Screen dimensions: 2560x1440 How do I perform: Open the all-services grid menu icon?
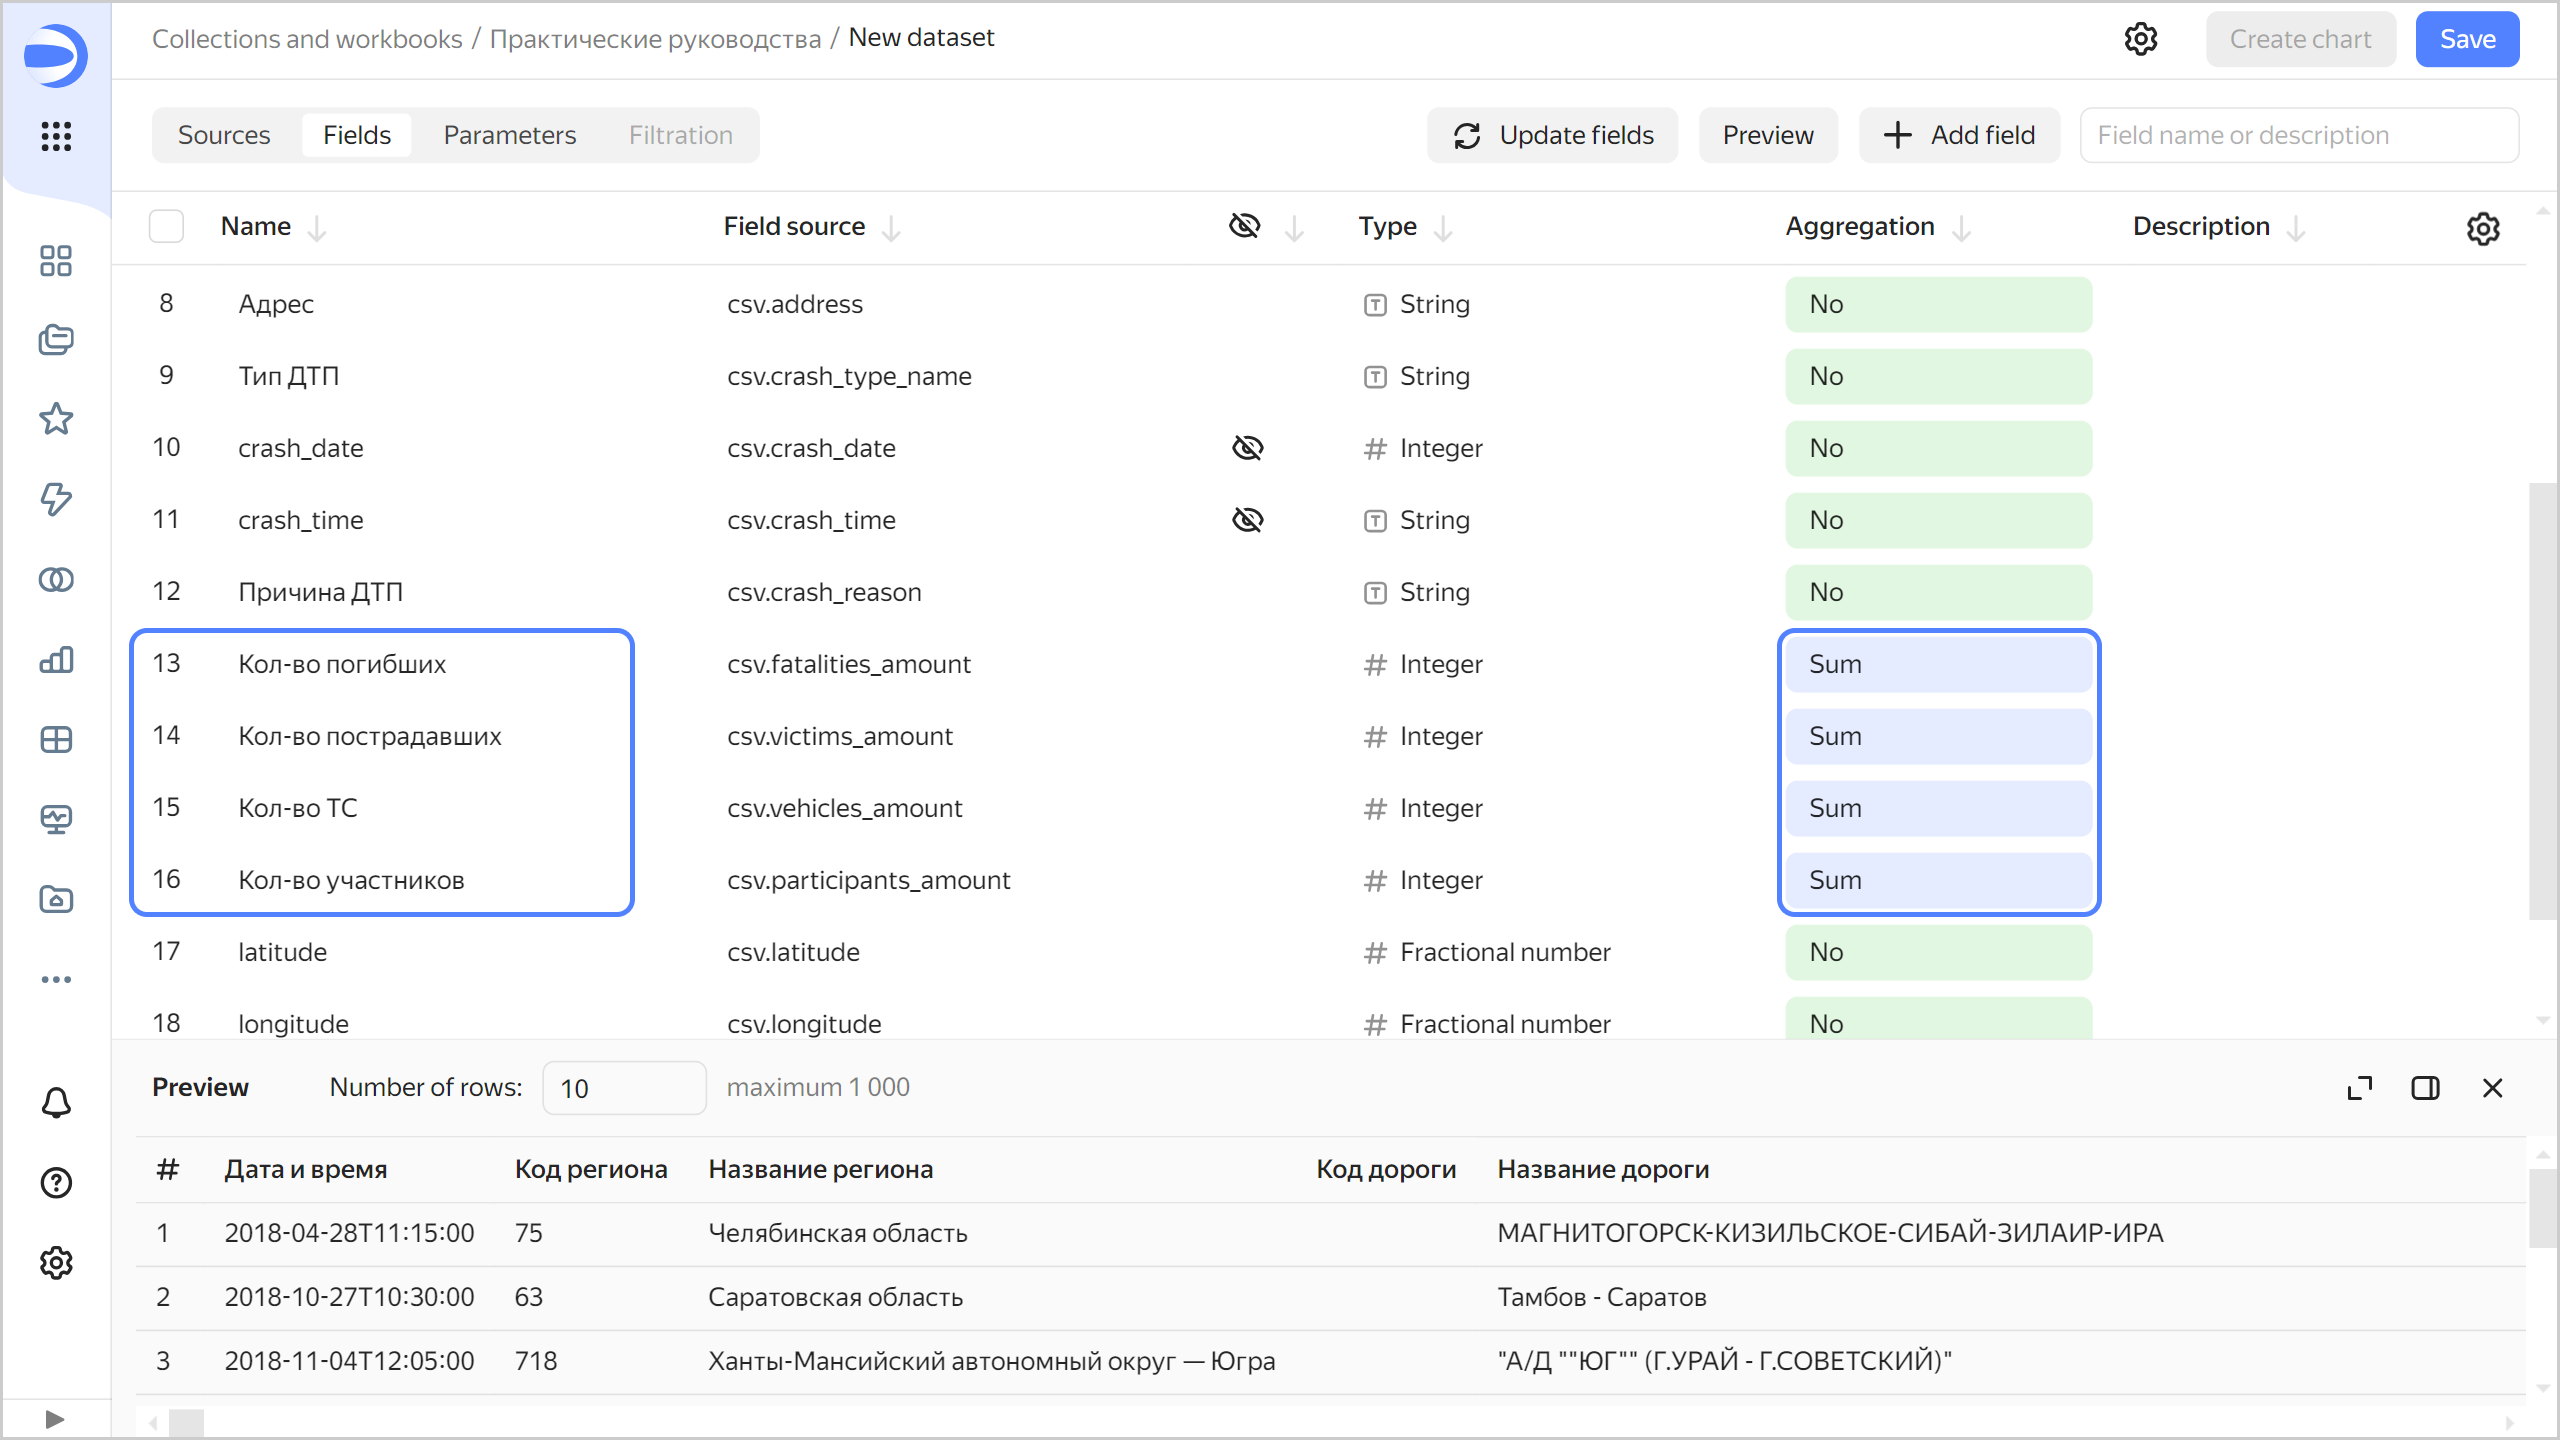[56, 136]
